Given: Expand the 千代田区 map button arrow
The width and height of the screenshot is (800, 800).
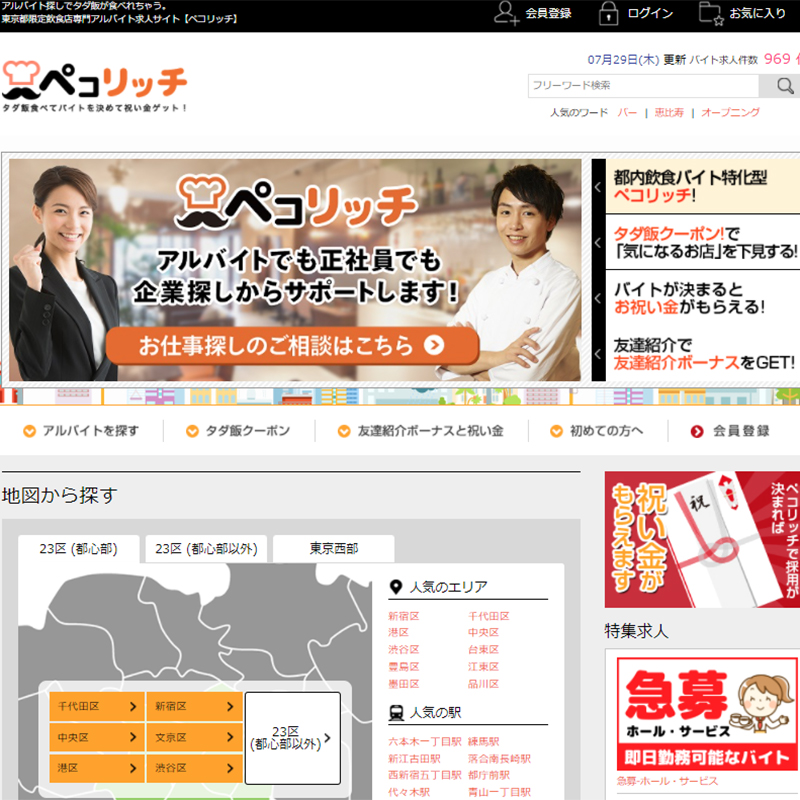Looking at the screenshot, I should 133,707.
